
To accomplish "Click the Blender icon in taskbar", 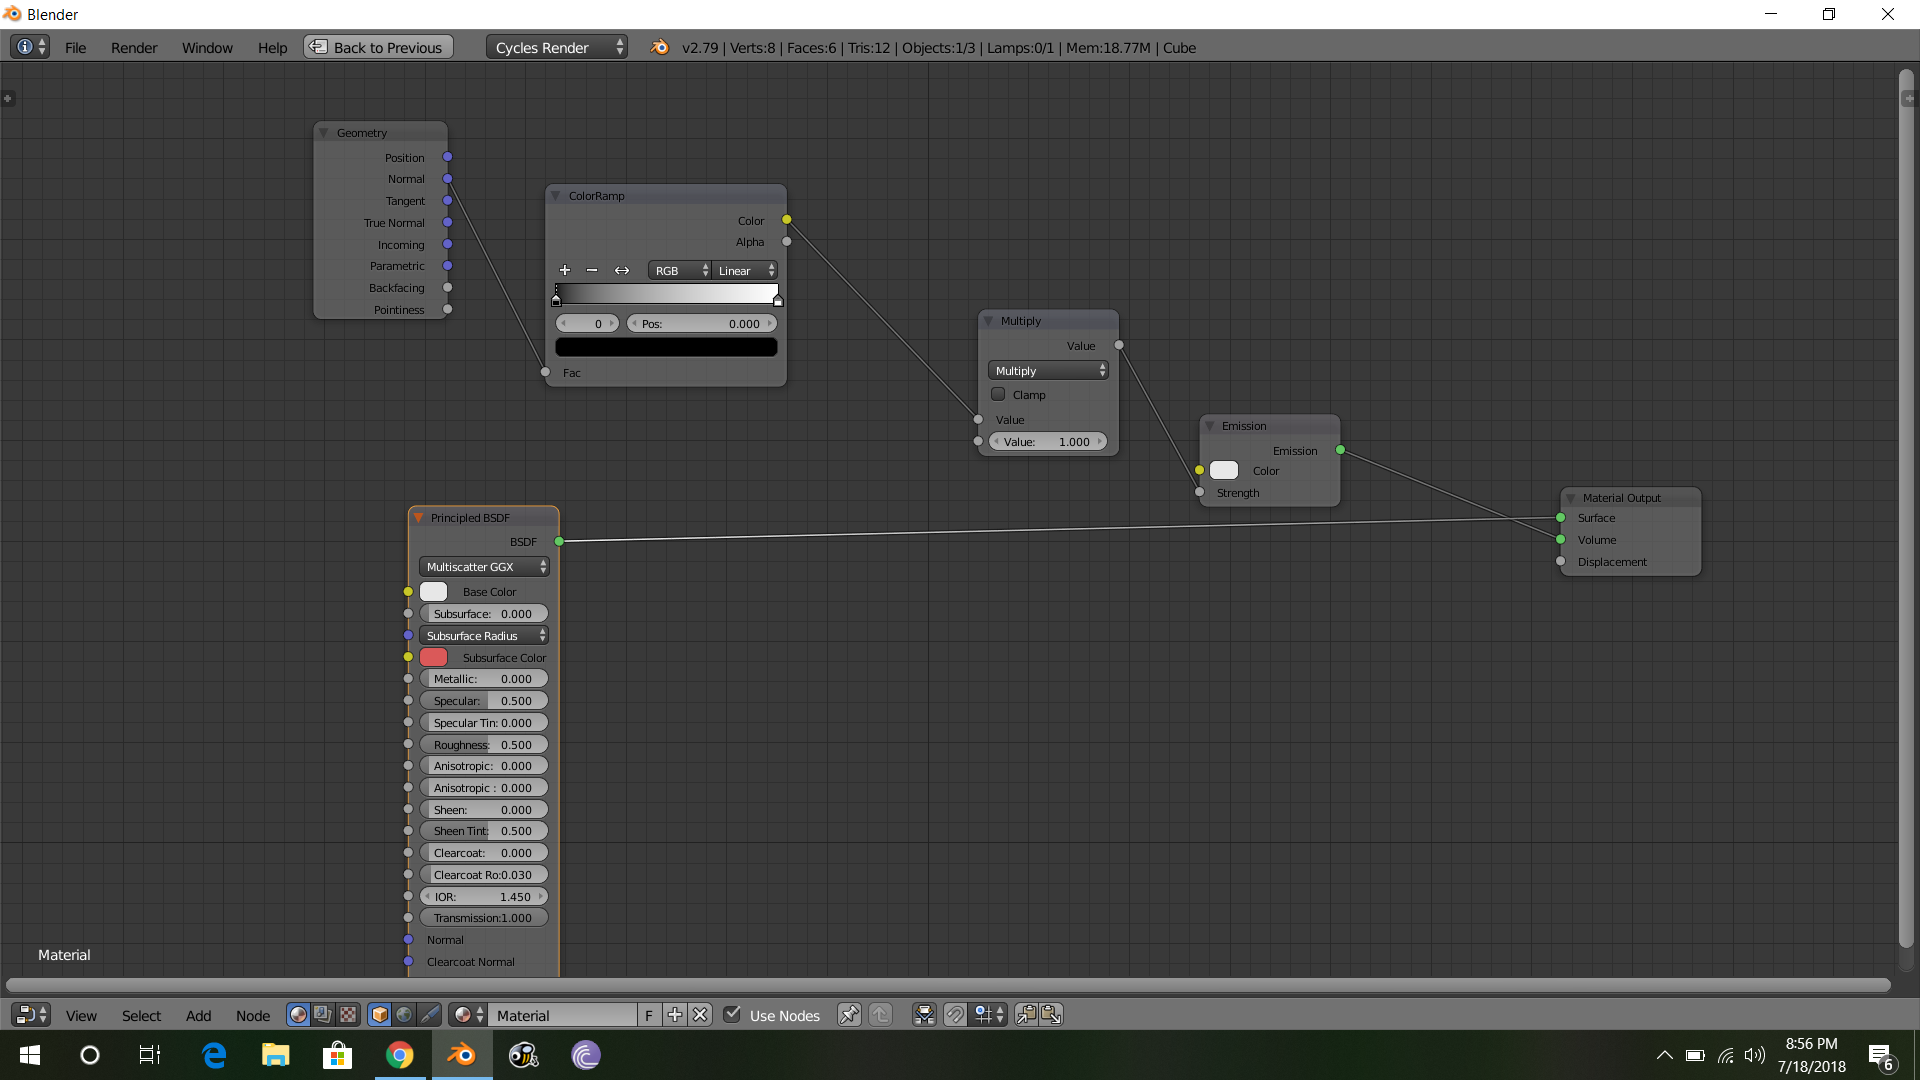I will [x=462, y=1055].
